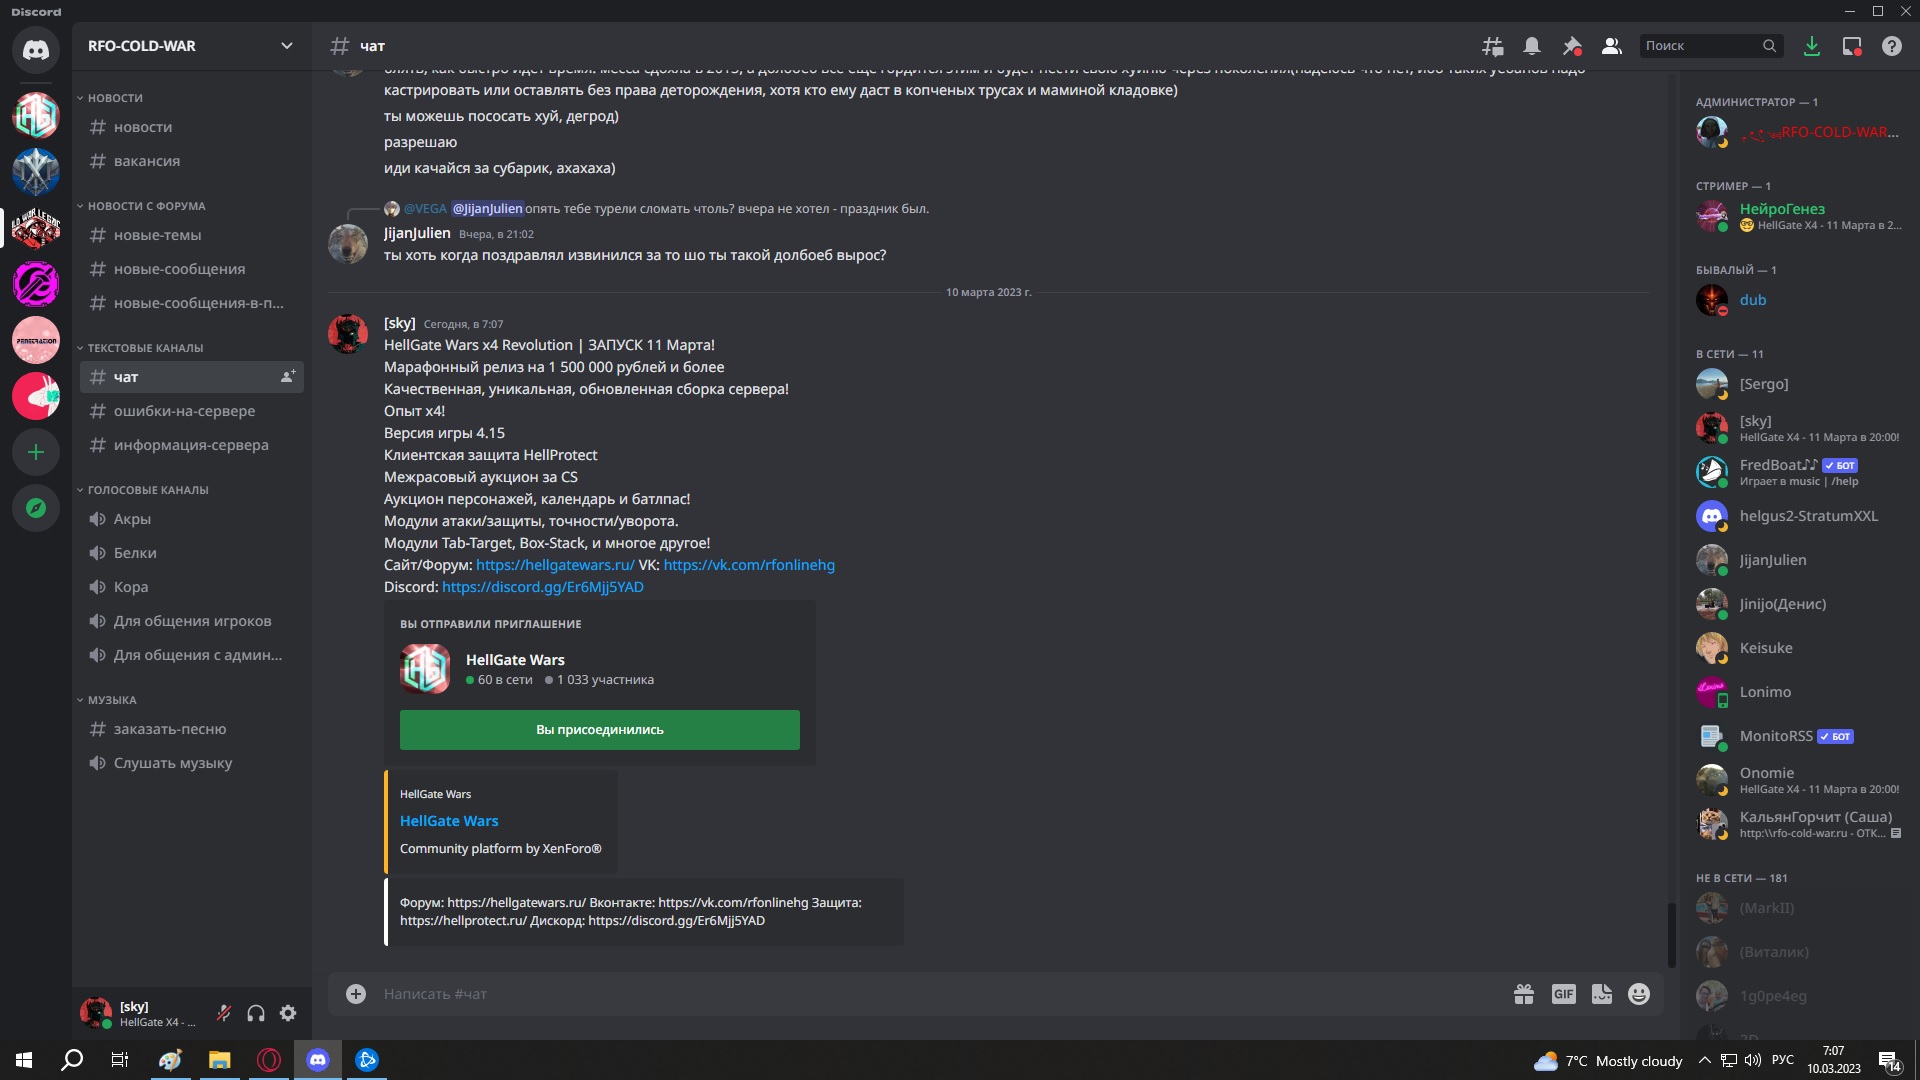Click the Add a Server plus icon
The image size is (1920, 1080).
pos(36,452)
